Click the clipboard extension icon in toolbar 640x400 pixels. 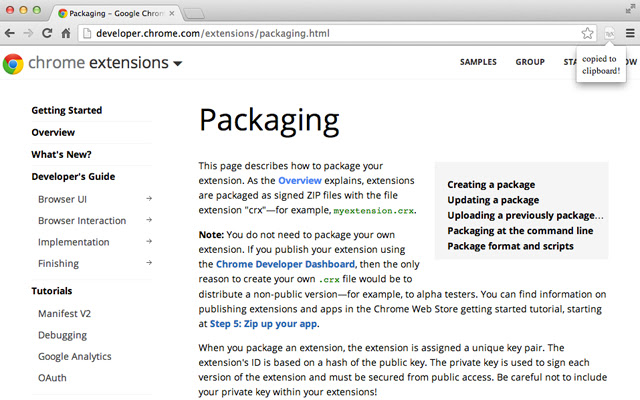(x=609, y=33)
